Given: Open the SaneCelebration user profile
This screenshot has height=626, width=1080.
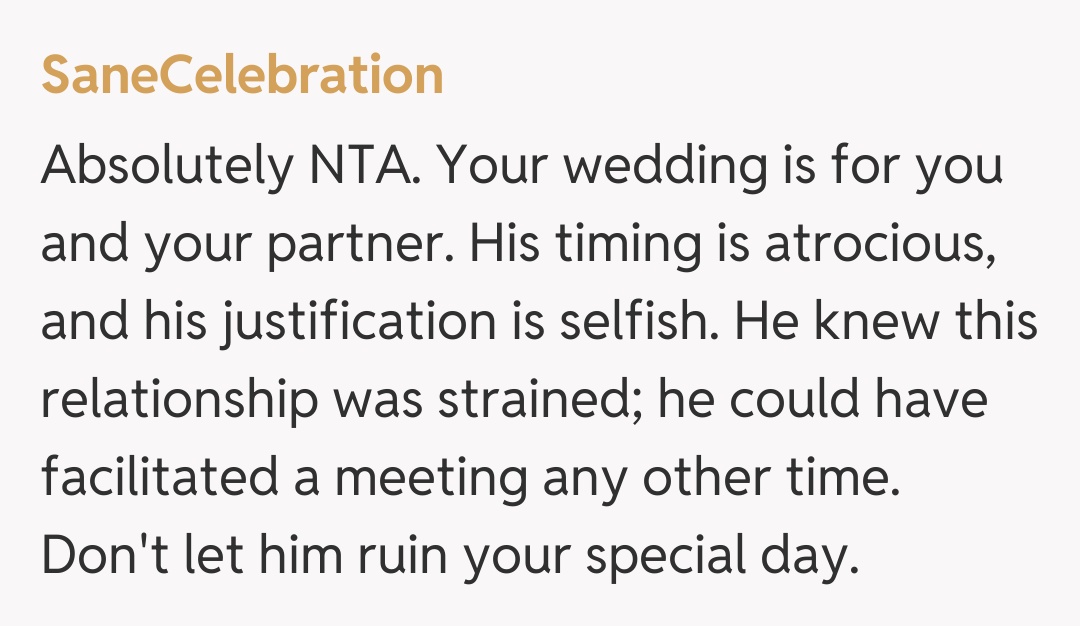Looking at the screenshot, I should (242, 75).
